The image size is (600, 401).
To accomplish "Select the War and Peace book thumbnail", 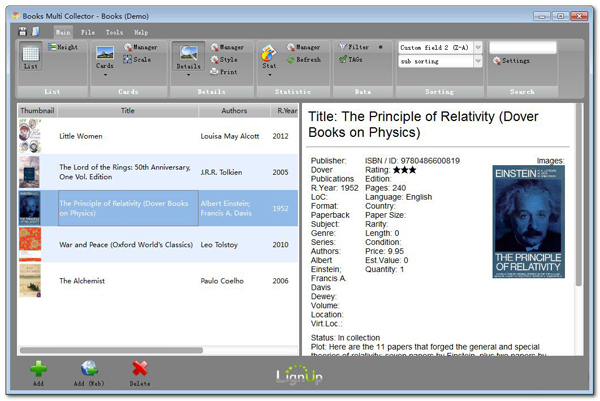I will pos(30,244).
